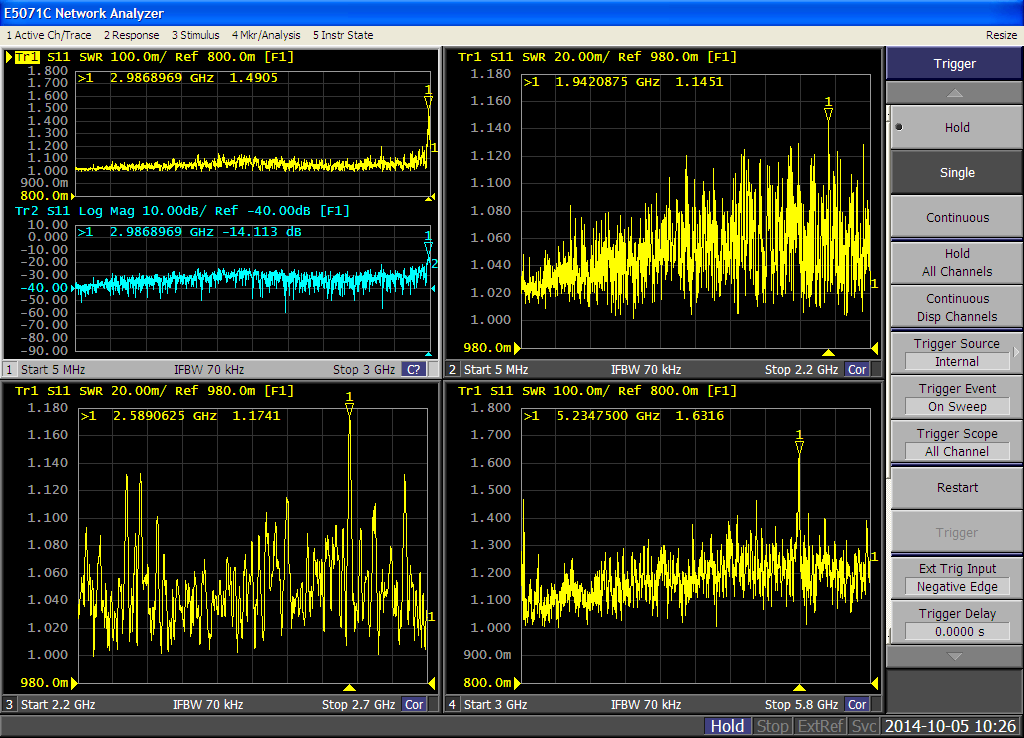
Task: Expand the Trigger Source submenu
Action: [x=956, y=353]
